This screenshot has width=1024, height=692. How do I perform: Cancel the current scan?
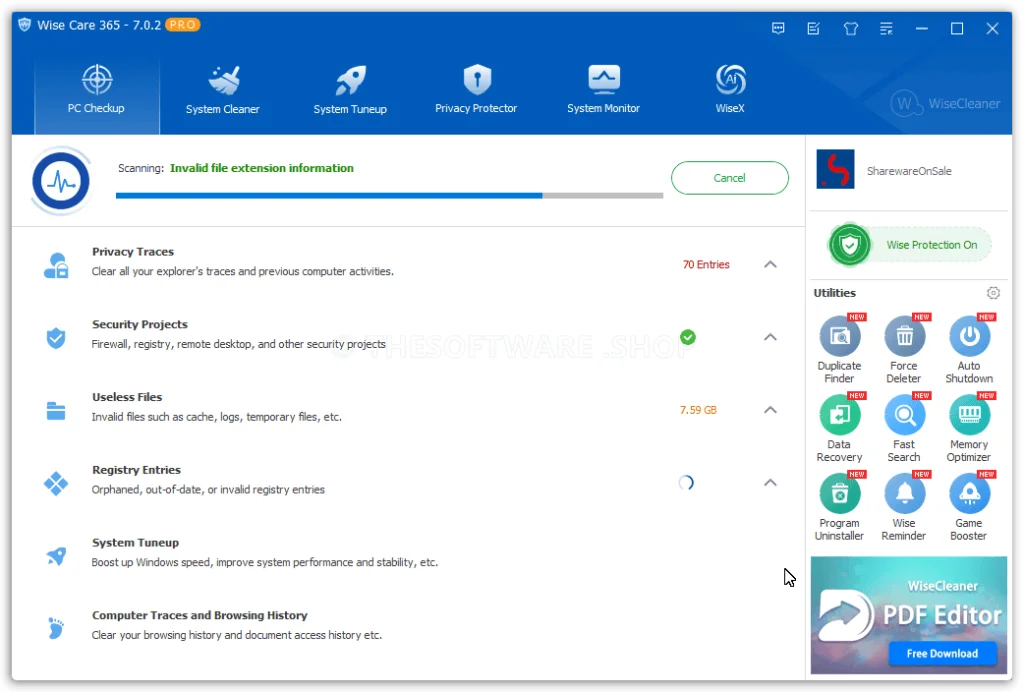(x=729, y=177)
